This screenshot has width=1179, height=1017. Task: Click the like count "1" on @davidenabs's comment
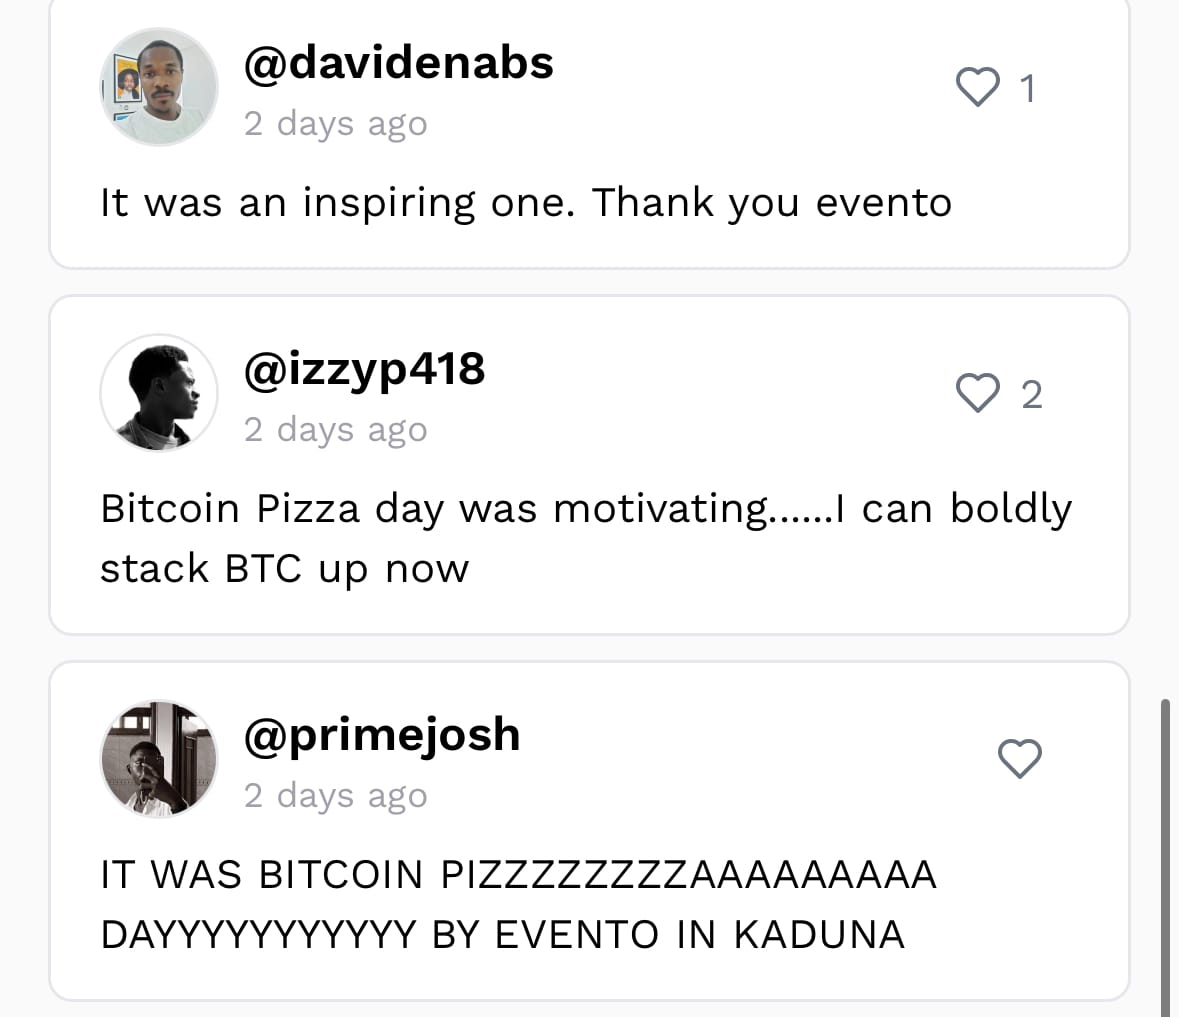tap(1027, 89)
